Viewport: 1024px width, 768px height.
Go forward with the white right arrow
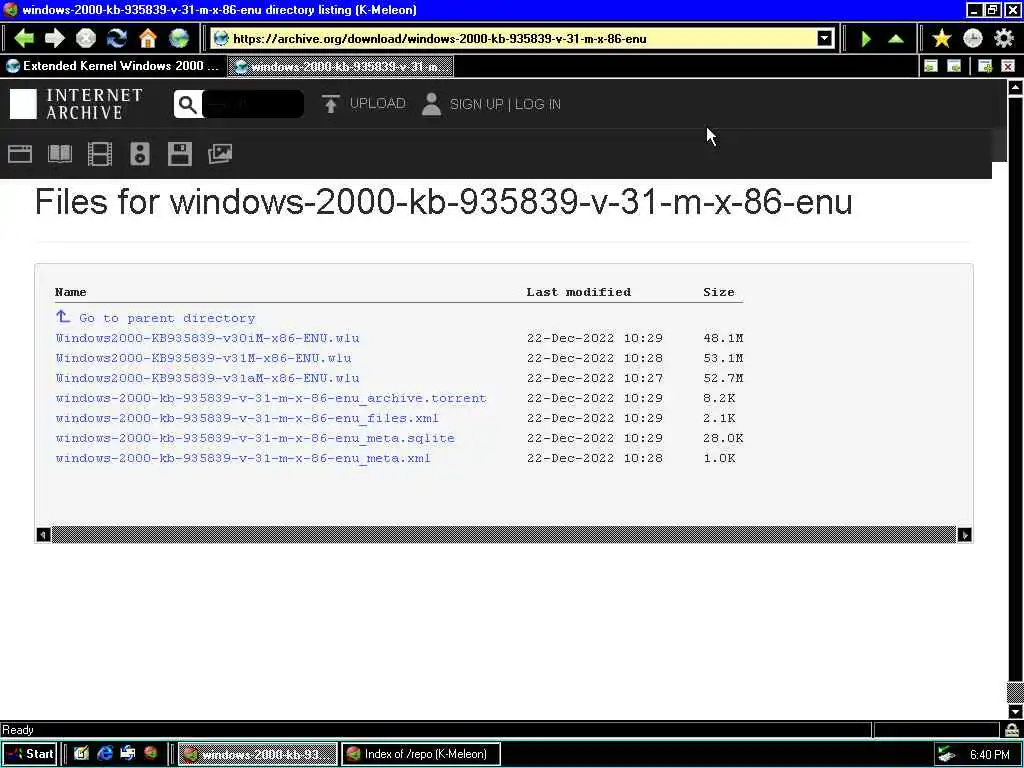click(55, 39)
